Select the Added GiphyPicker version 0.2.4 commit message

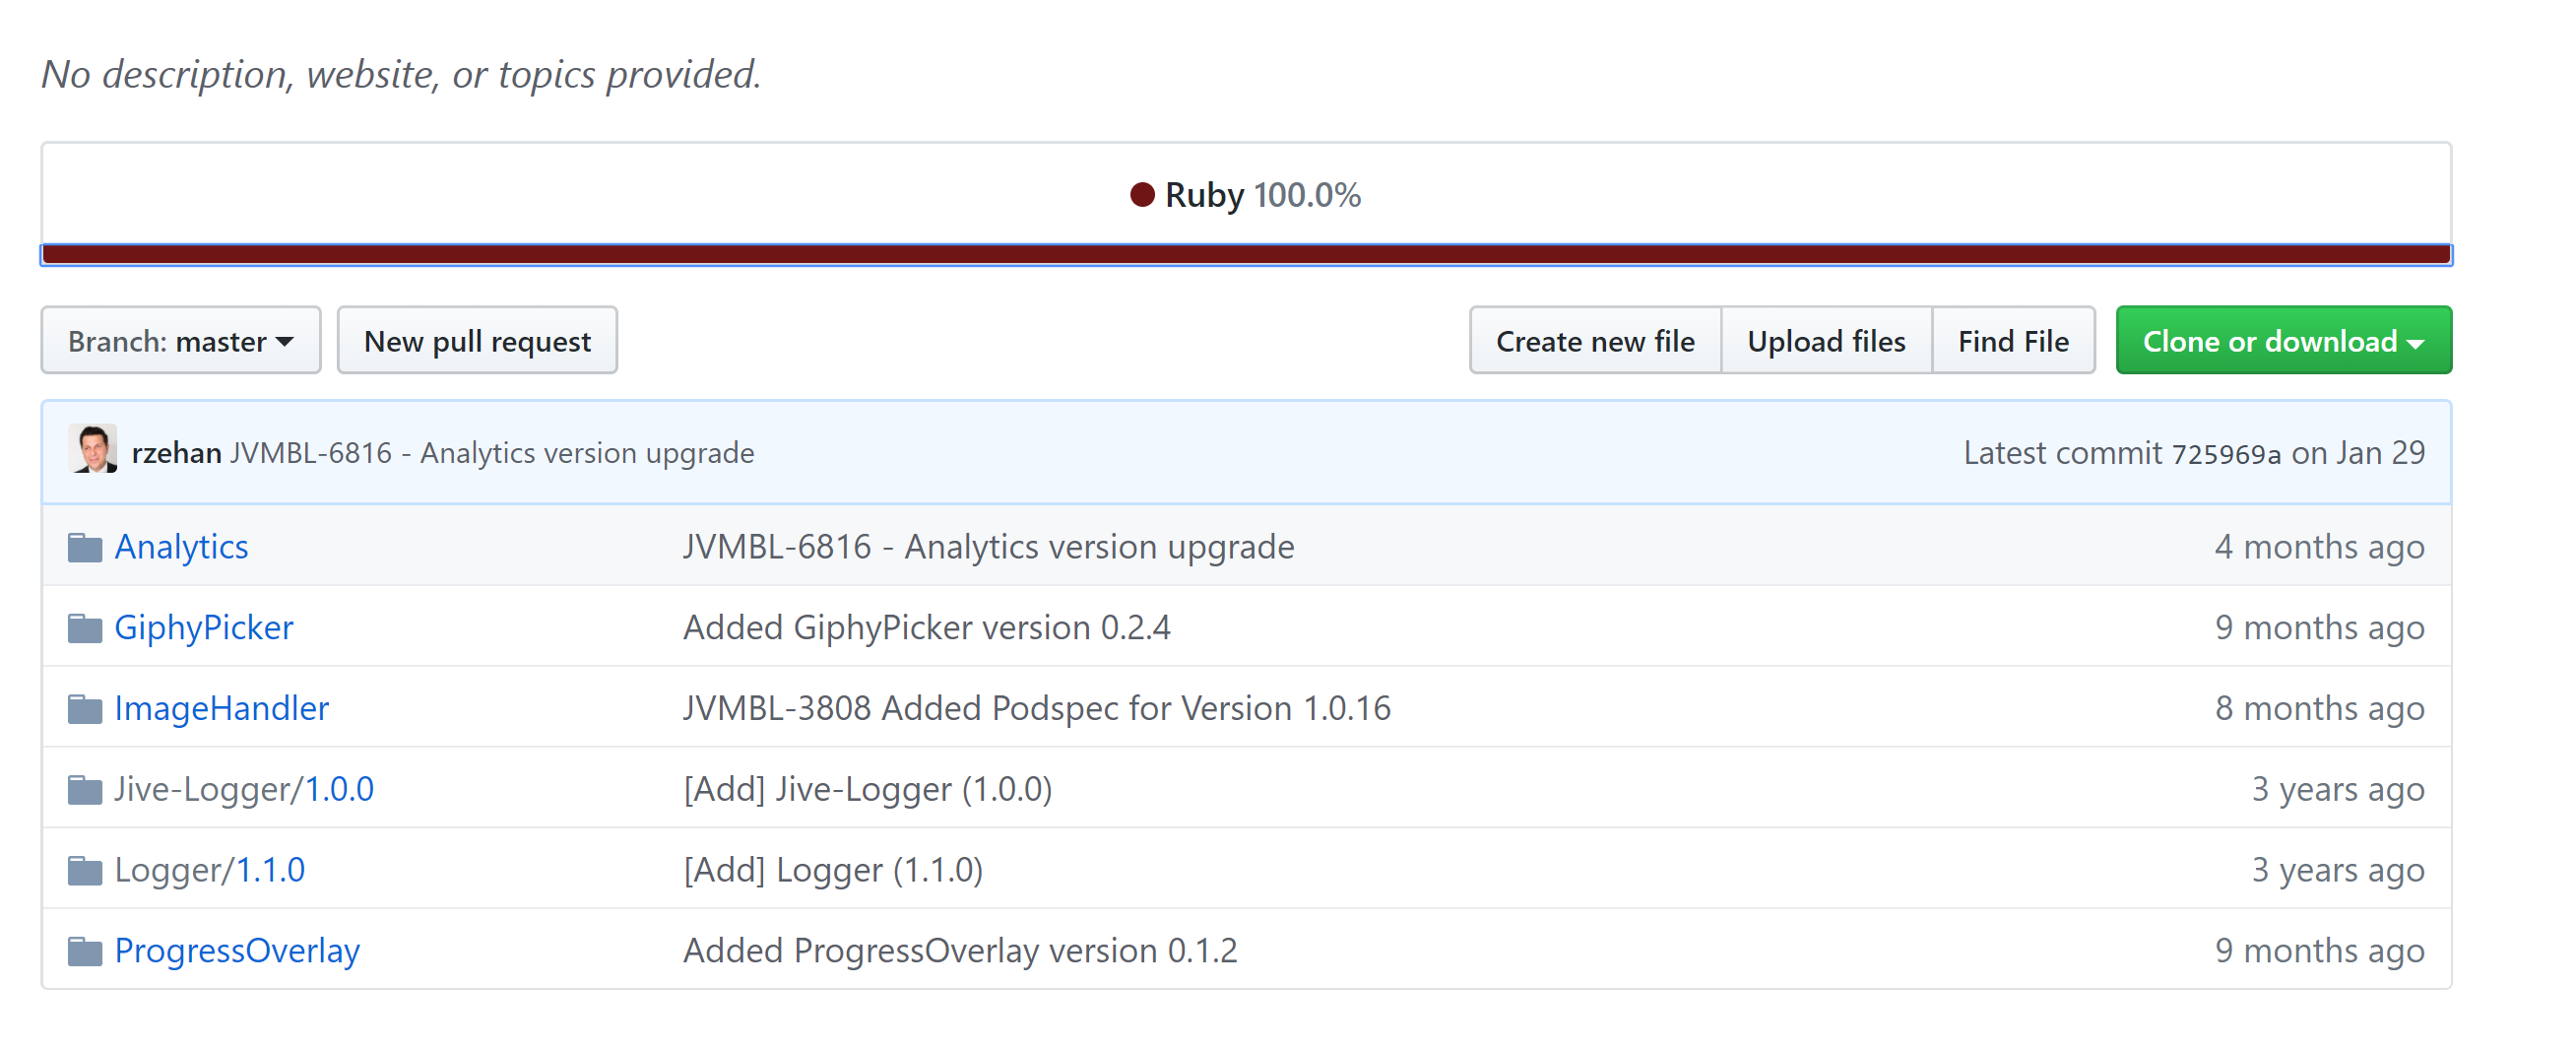pyautogui.click(x=926, y=627)
